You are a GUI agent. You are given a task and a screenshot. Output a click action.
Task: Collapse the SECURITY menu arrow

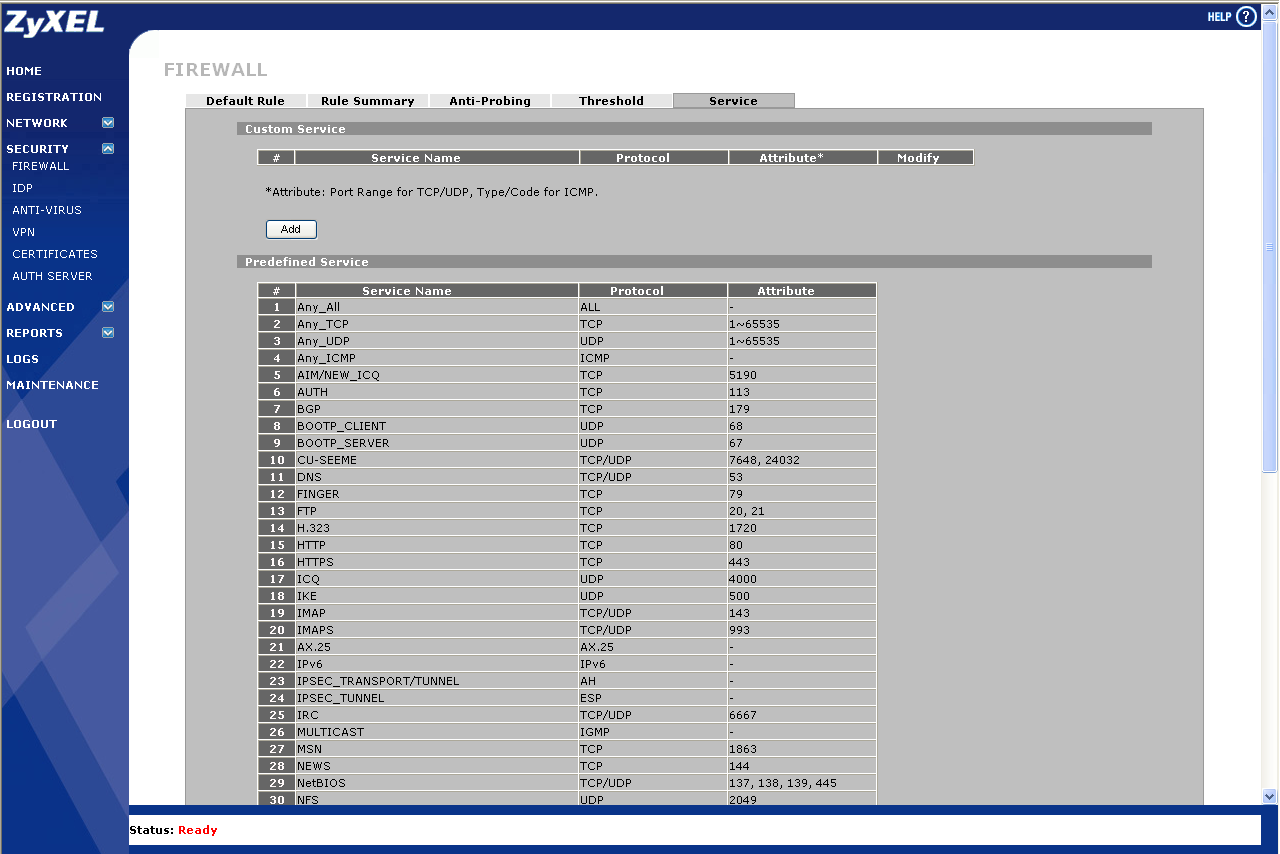[x=108, y=149]
